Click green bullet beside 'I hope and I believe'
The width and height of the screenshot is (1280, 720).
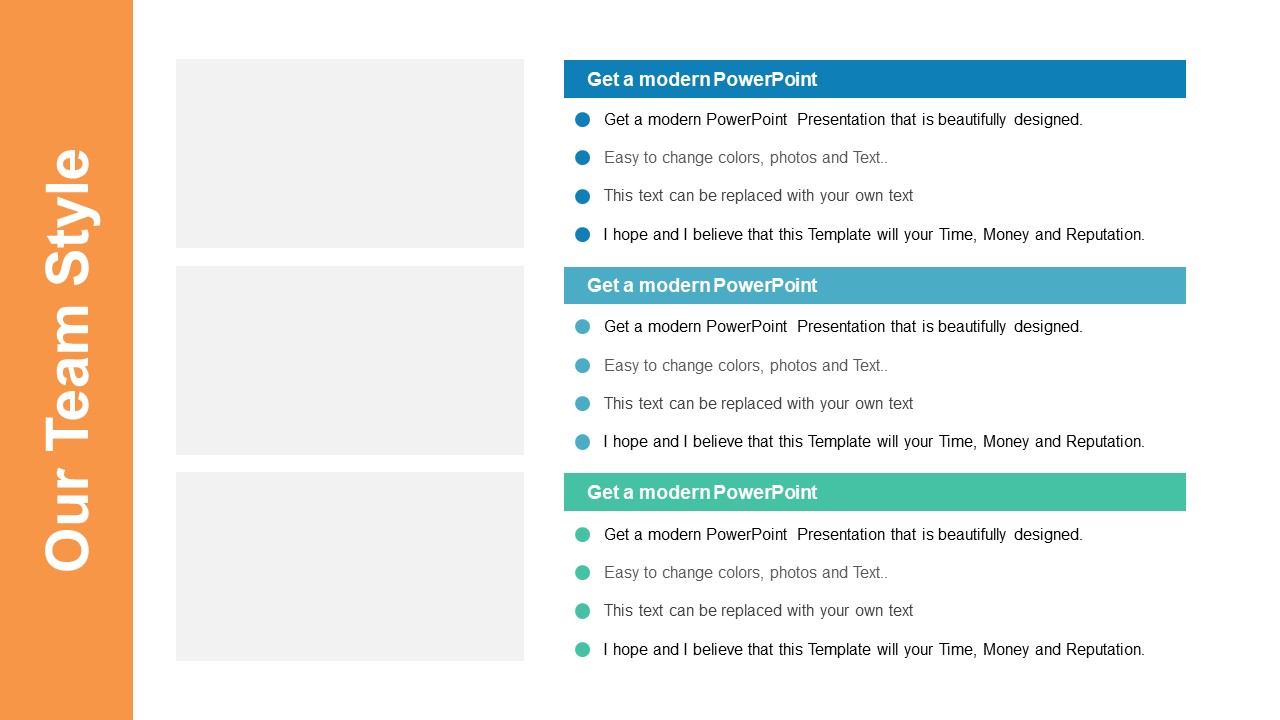coord(583,650)
